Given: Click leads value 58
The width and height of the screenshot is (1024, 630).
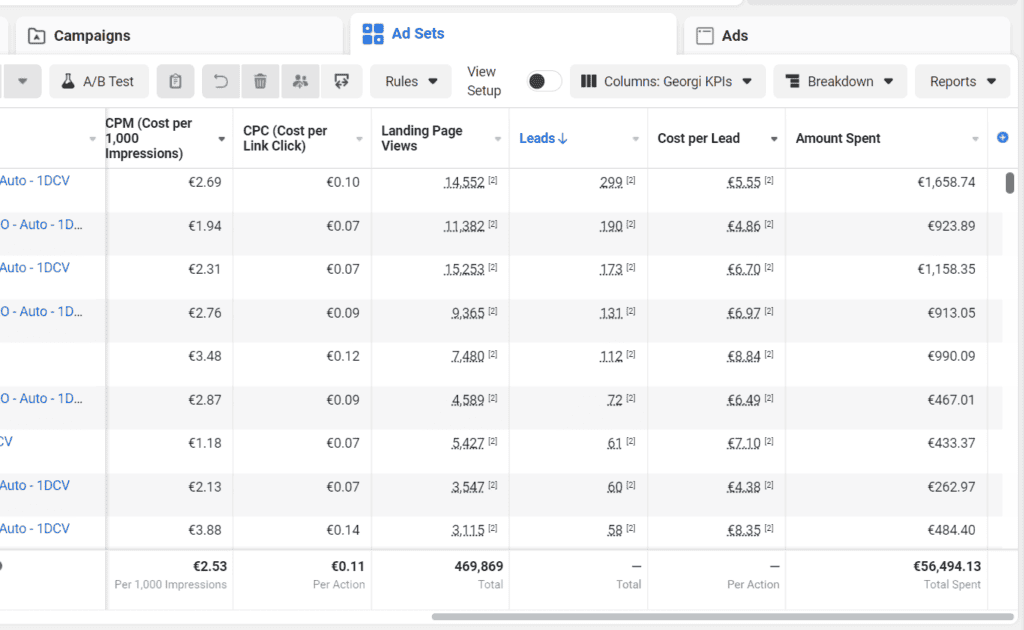Looking at the screenshot, I should coord(615,531).
